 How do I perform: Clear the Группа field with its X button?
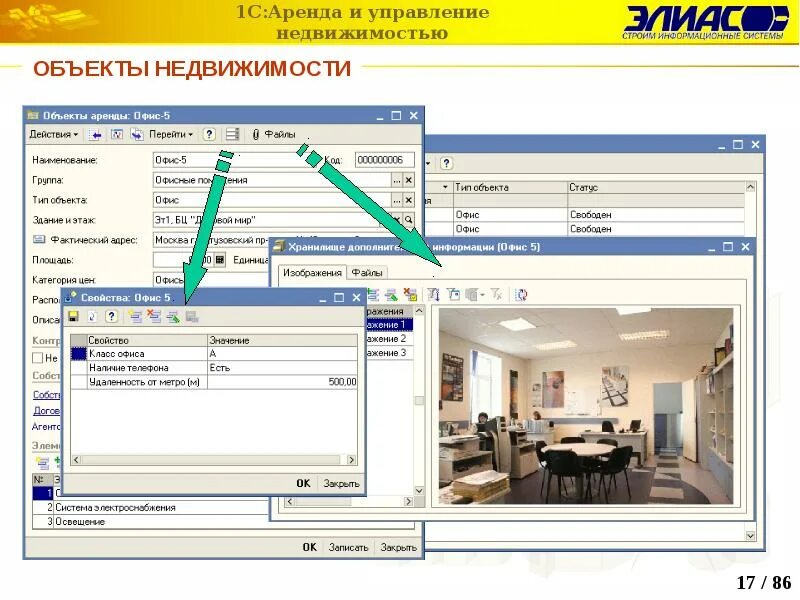tap(409, 180)
